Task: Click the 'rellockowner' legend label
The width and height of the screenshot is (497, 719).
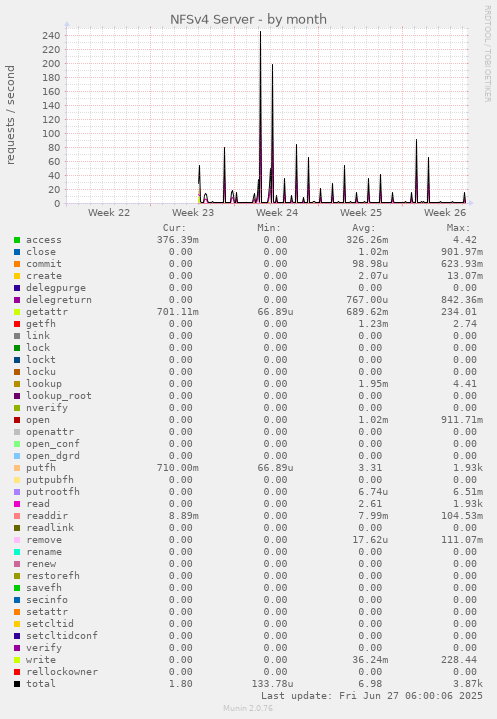Action: click(62, 672)
